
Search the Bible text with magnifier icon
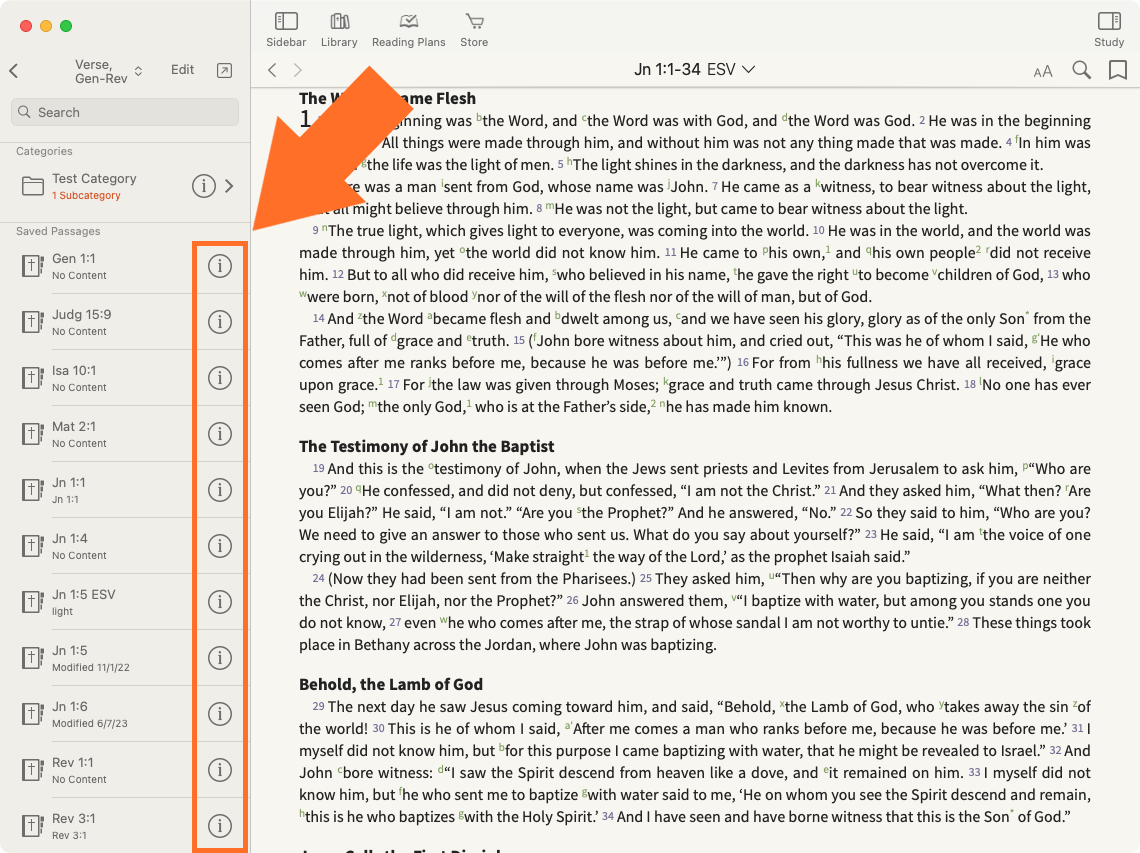(x=1082, y=70)
